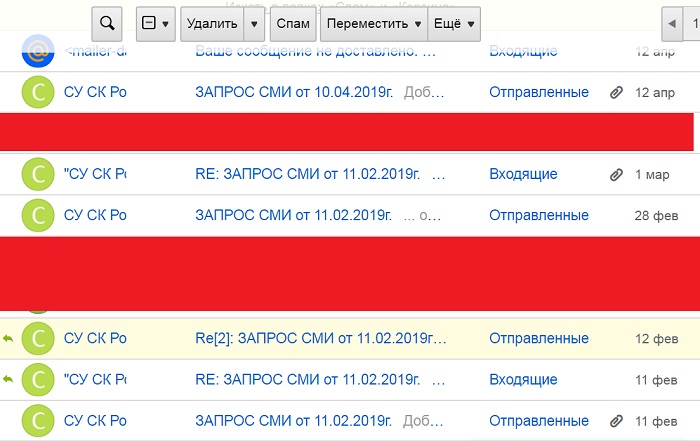Image resolution: width=700 pixels, height=441 pixels.
Task: Click the paperclip on the 12 апр Отправленные message
Action: (x=616, y=93)
